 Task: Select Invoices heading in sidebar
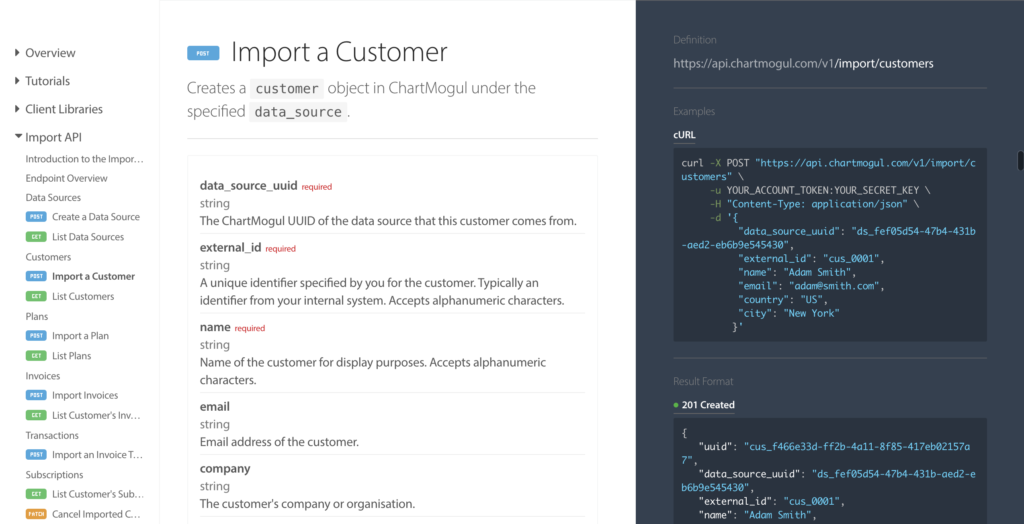[x=42, y=376]
